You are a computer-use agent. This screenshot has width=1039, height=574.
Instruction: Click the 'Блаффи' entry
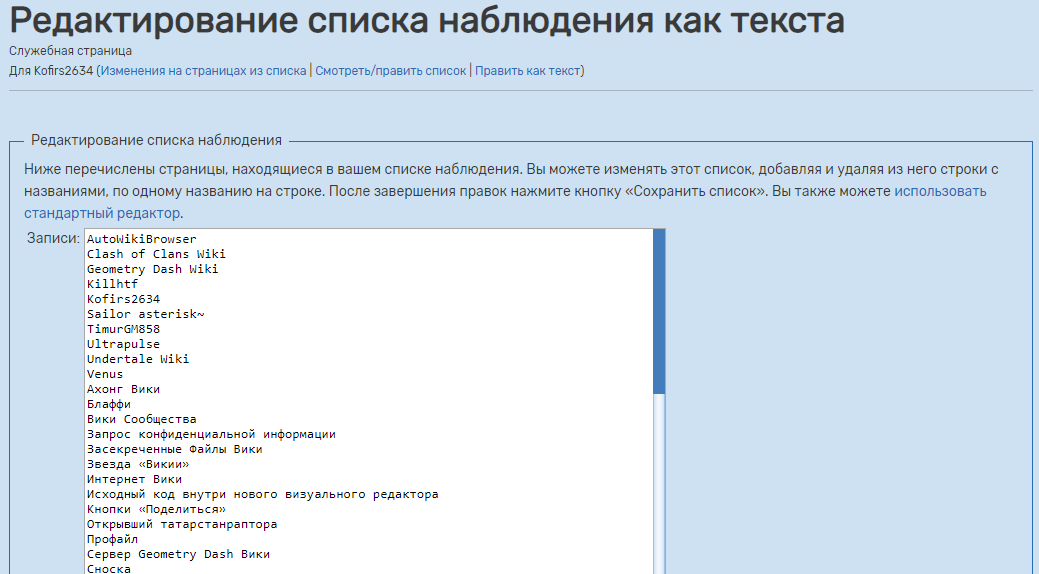[109, 404]
